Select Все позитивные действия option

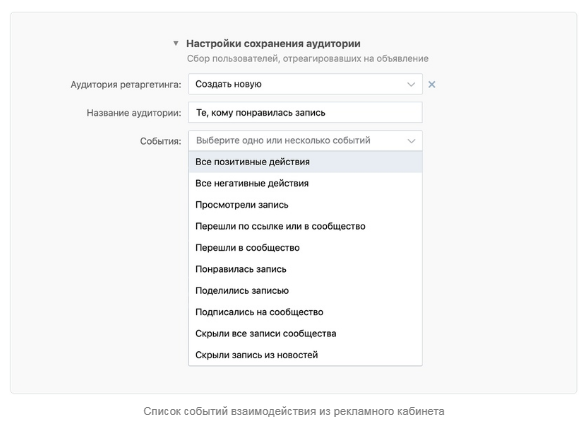click(x=305, y=162)
